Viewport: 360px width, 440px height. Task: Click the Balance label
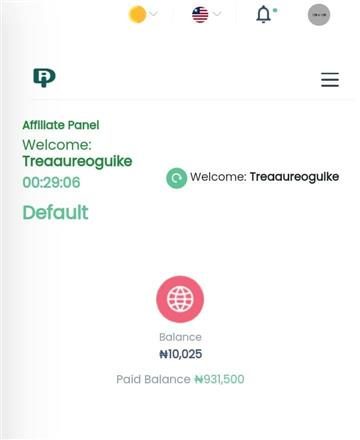click(x=180, y=337)
